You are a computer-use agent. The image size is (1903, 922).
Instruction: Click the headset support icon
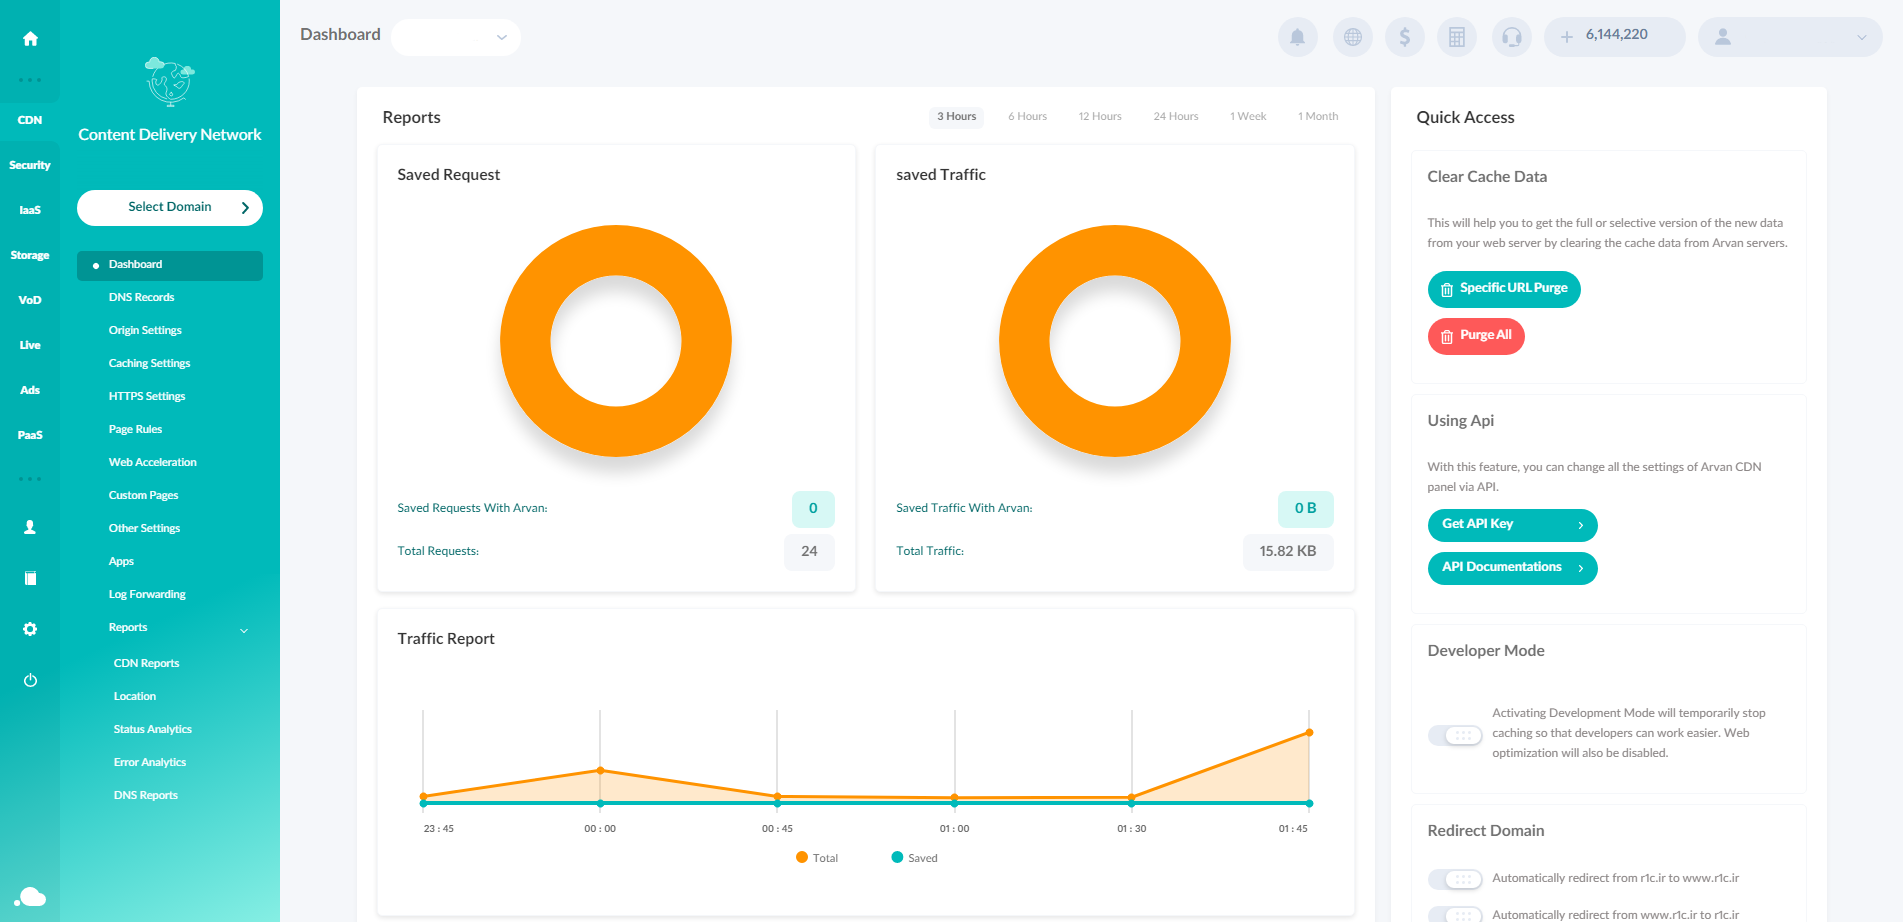(1511, 37)
